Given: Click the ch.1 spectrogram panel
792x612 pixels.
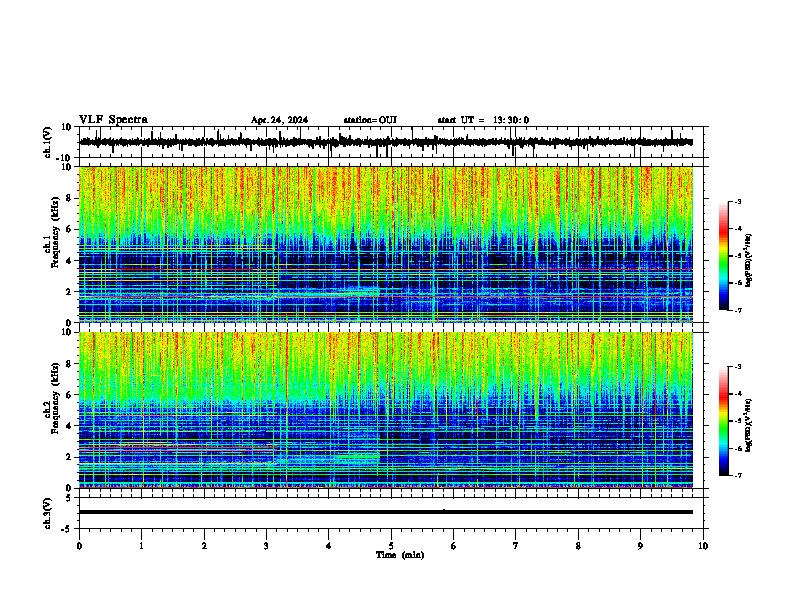Looking at the screenshot, I should 386,244.
